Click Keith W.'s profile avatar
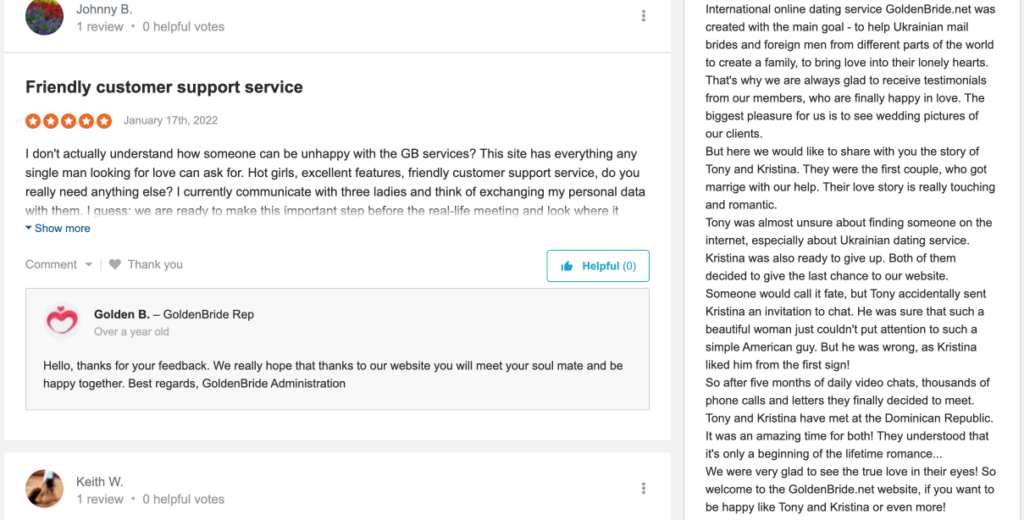 point(44,488)
